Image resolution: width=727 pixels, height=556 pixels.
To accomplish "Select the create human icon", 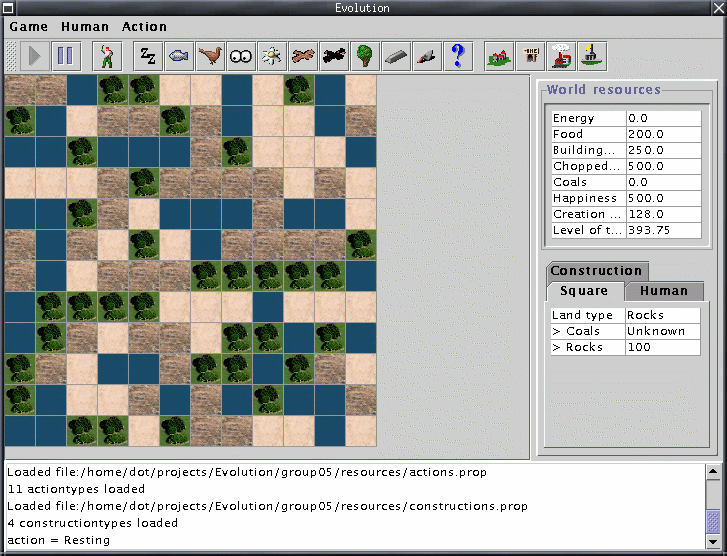I will pyautogui.click(x=106, y=56).
